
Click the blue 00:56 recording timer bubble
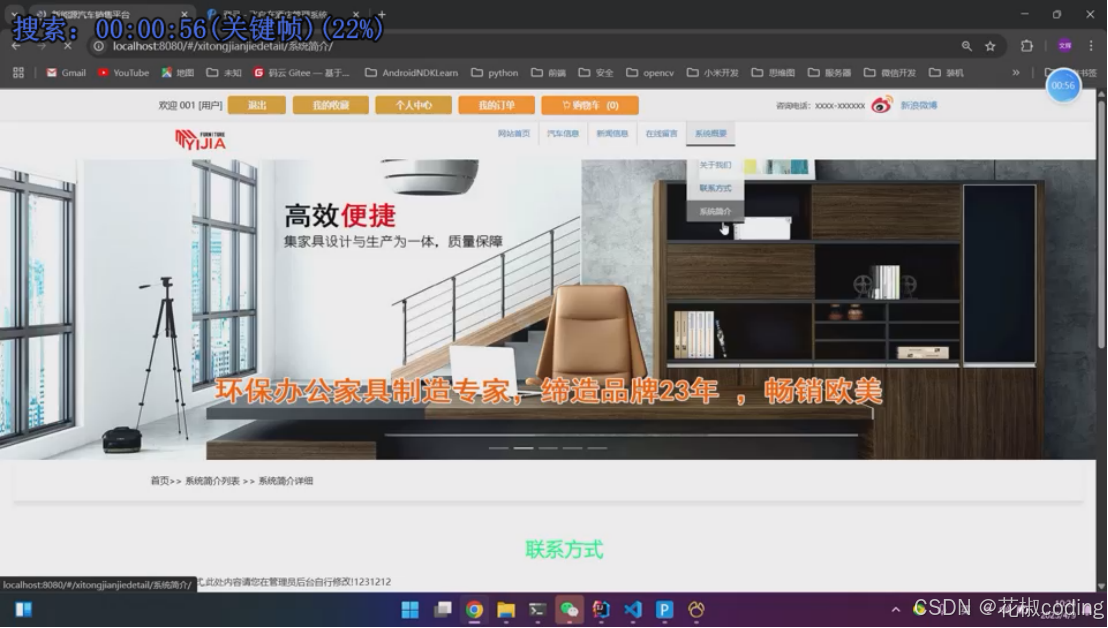(1063, 85)
